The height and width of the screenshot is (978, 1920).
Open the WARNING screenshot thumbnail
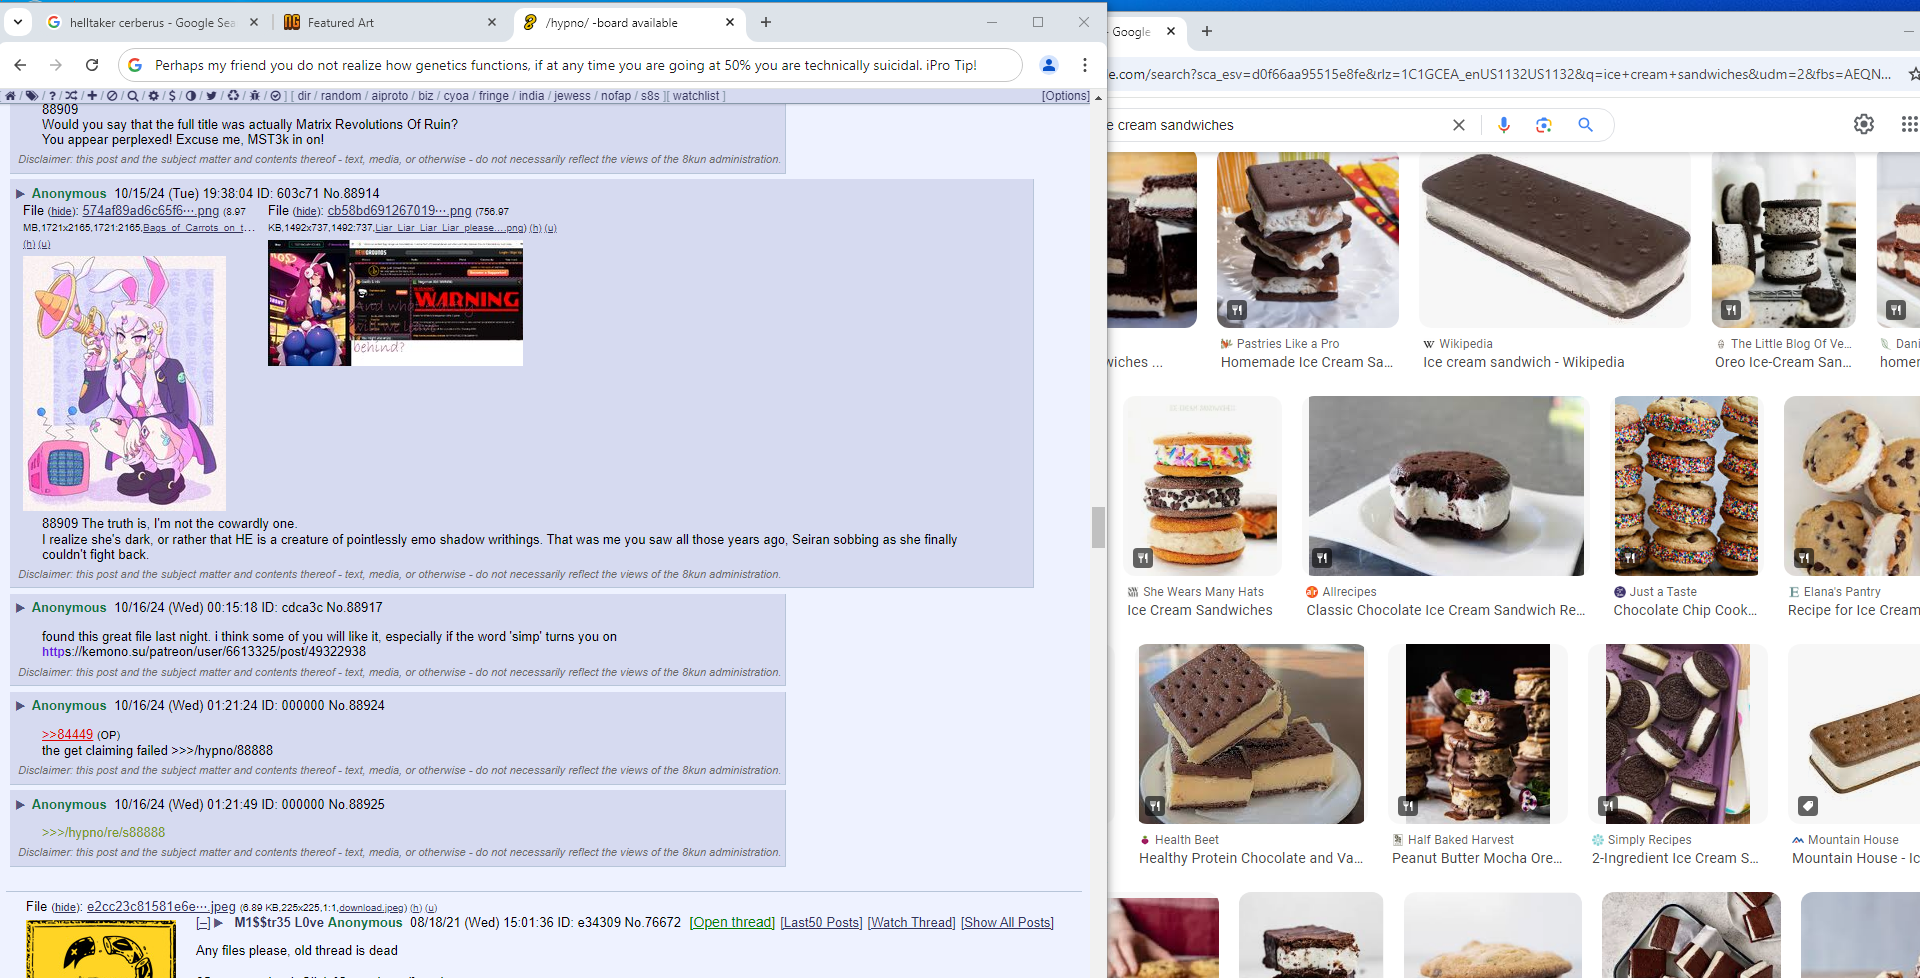395,303
